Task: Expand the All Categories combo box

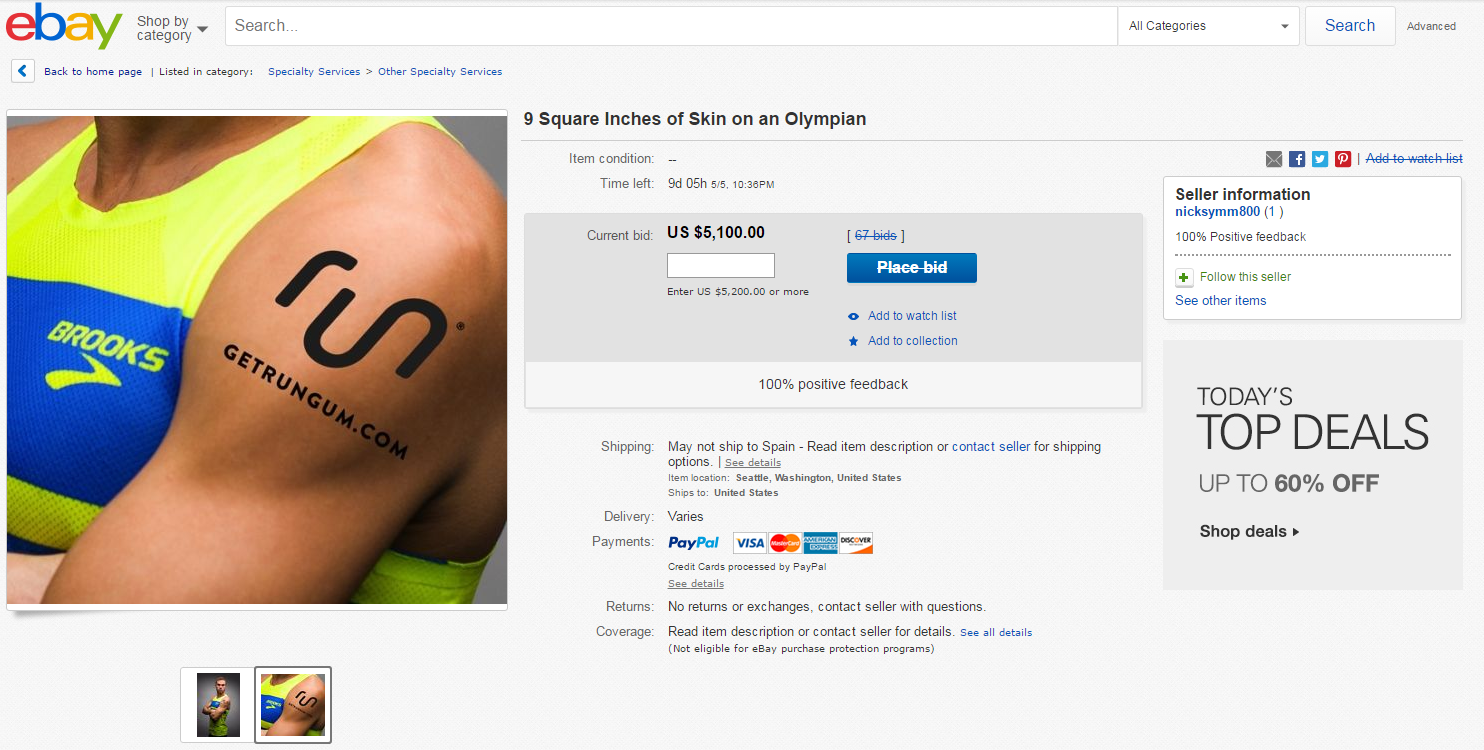Action: click(1208, 26)
